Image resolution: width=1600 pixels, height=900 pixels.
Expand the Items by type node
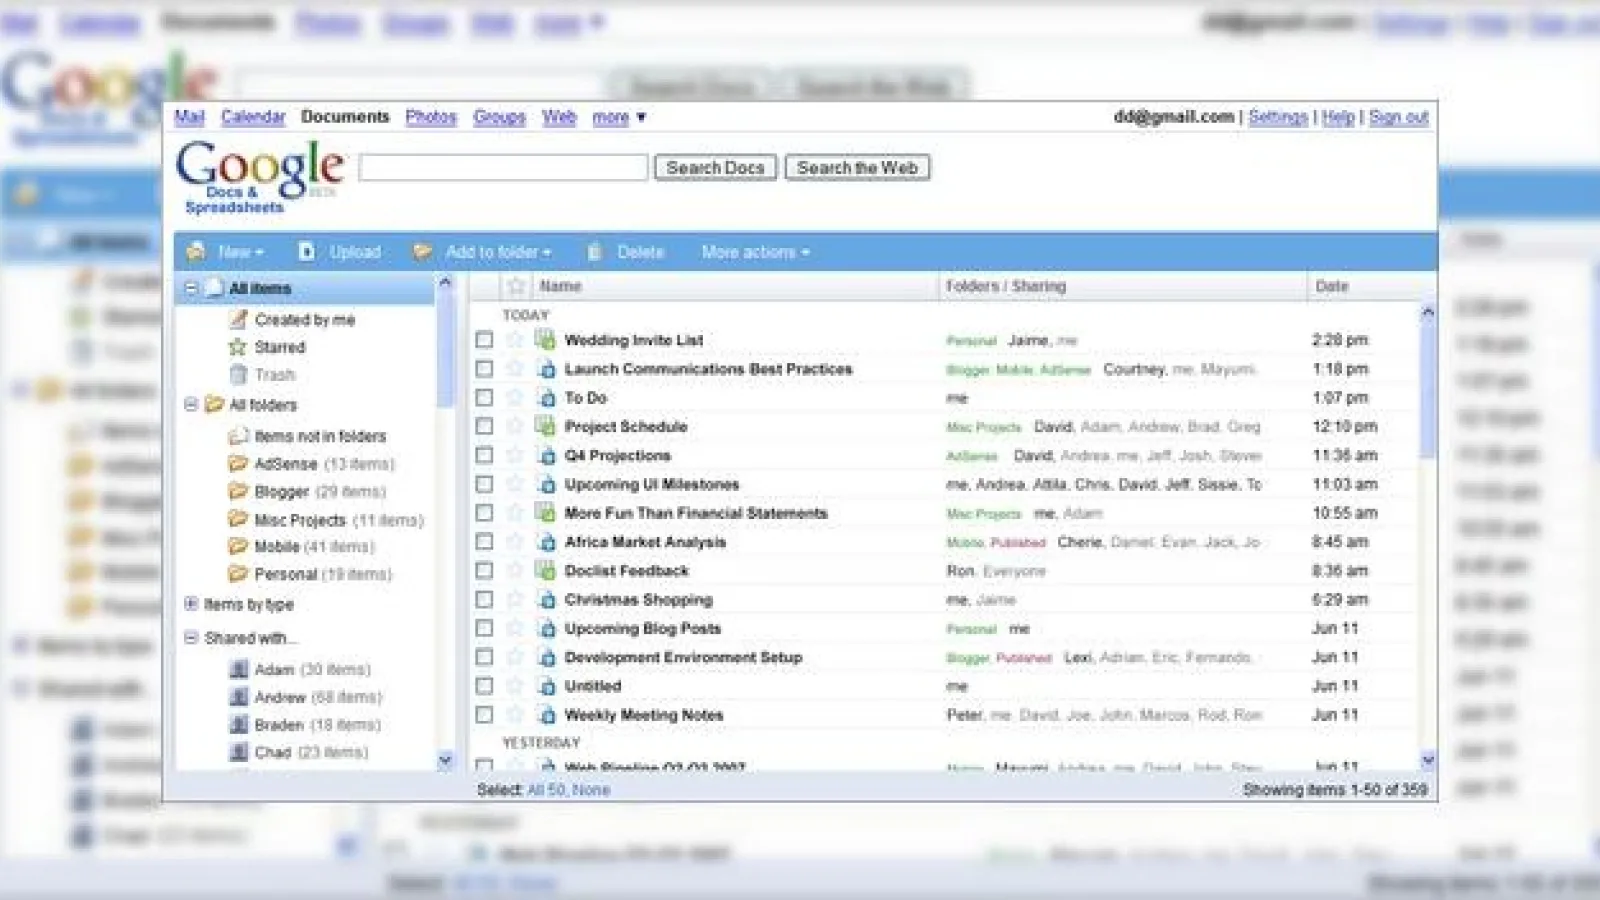(x=191, y=604)
